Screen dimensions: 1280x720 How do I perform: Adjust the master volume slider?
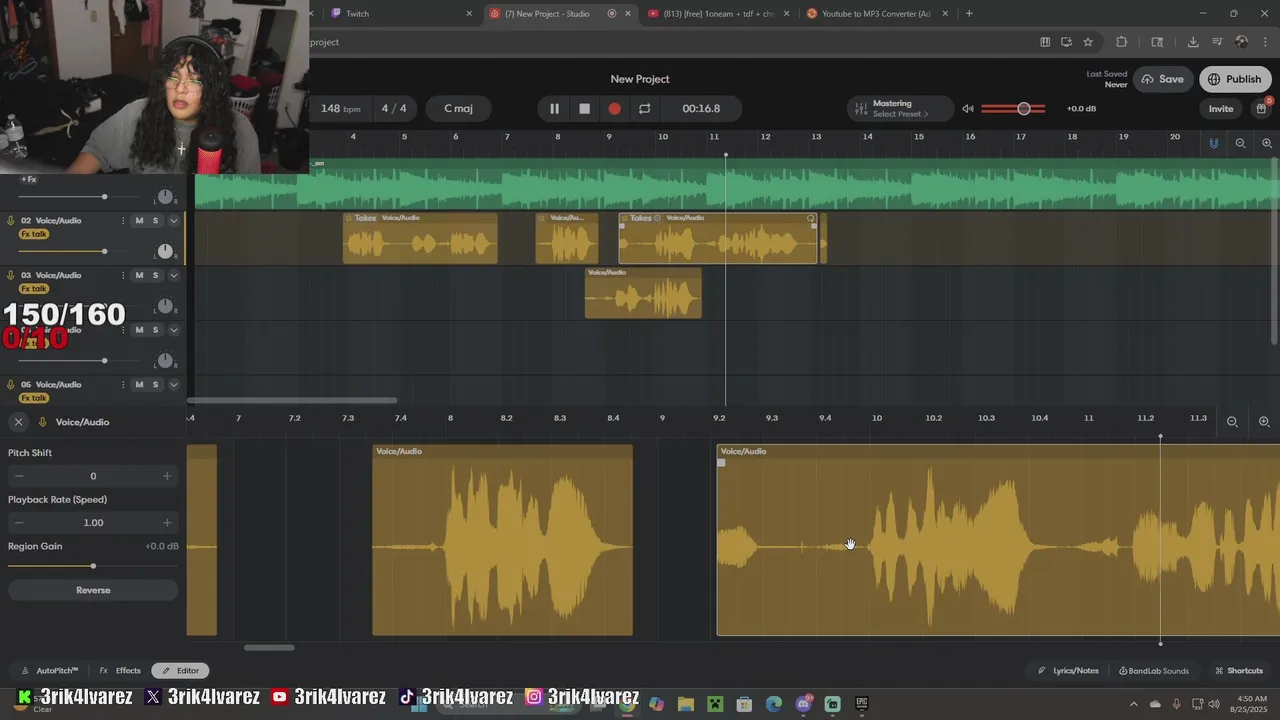point(1013,108)
